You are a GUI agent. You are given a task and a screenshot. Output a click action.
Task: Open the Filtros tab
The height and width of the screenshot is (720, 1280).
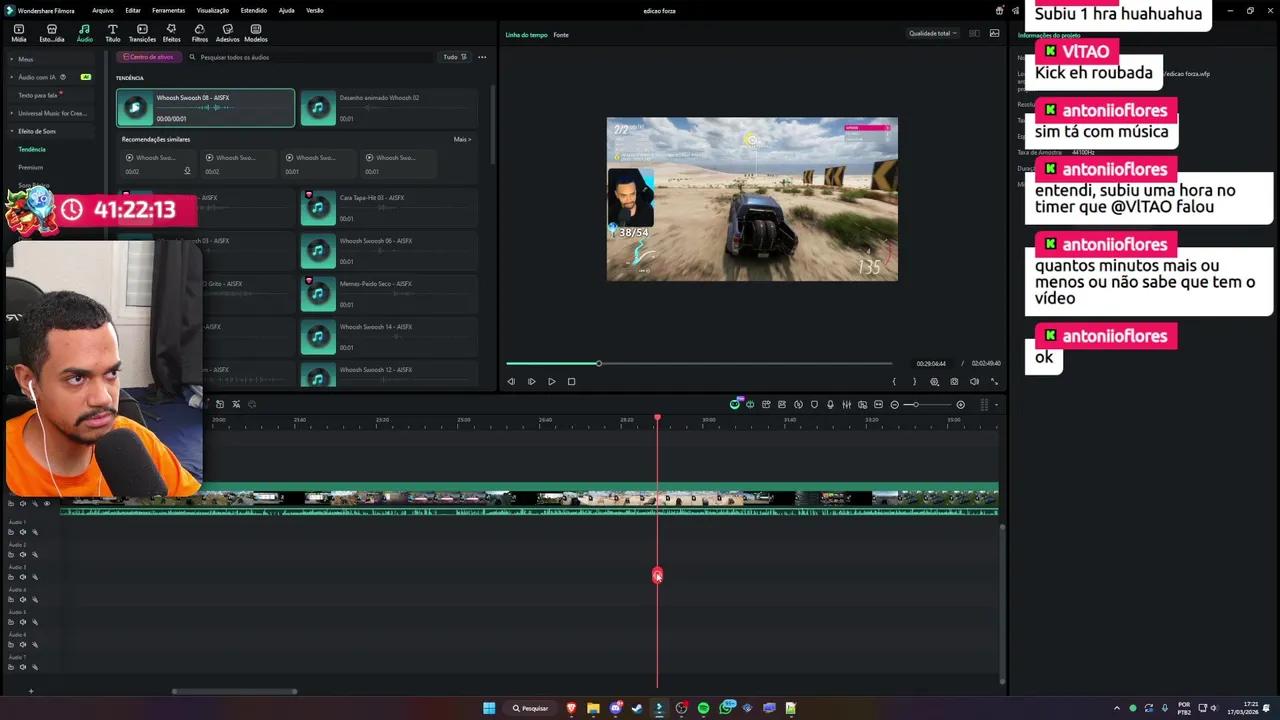pos(199,33)
